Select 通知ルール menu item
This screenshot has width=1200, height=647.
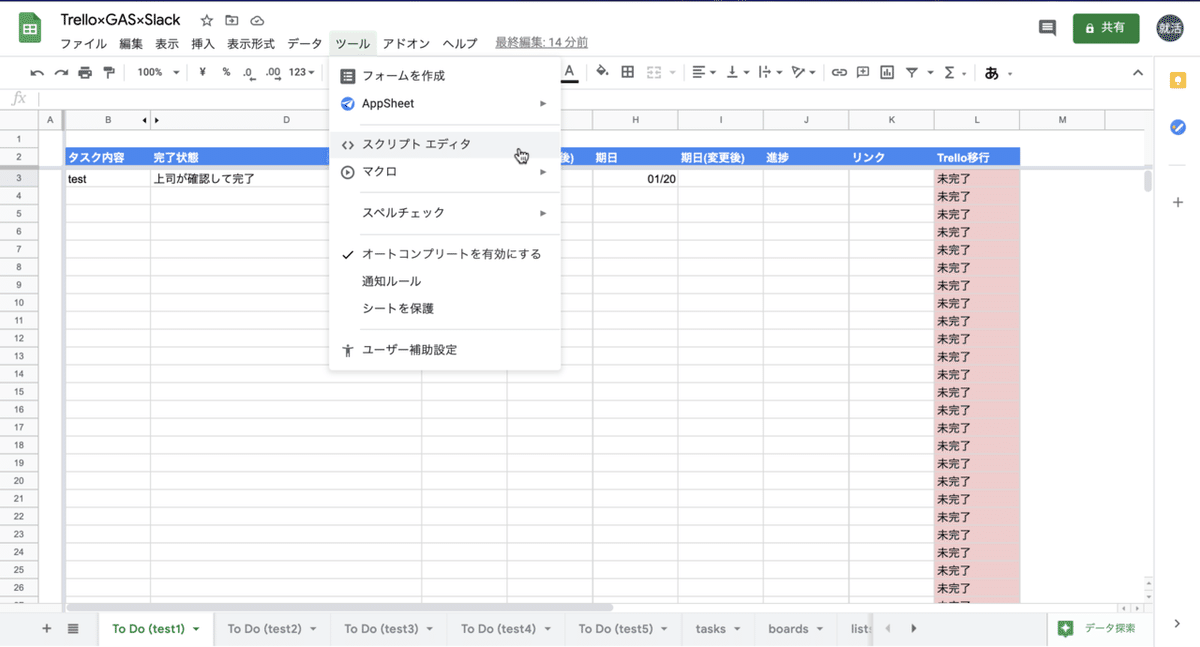(x=445, y=282)
